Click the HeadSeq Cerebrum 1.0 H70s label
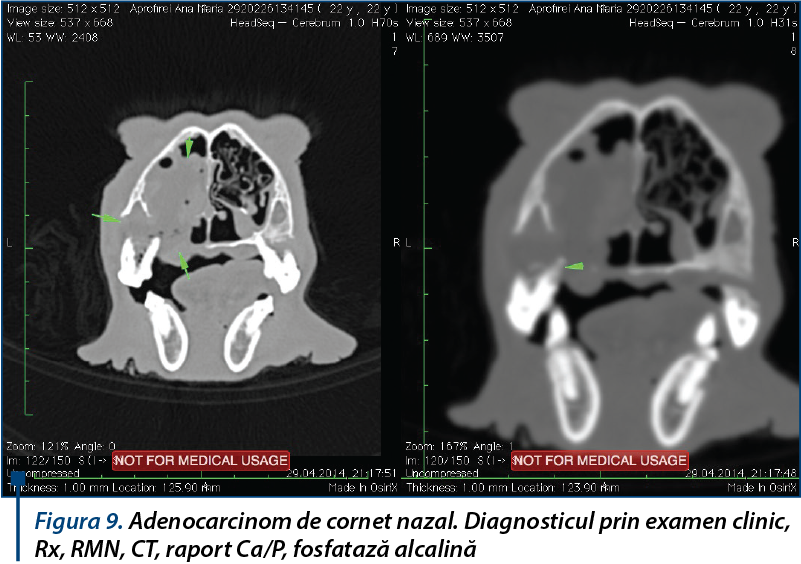 pos(314,23)
